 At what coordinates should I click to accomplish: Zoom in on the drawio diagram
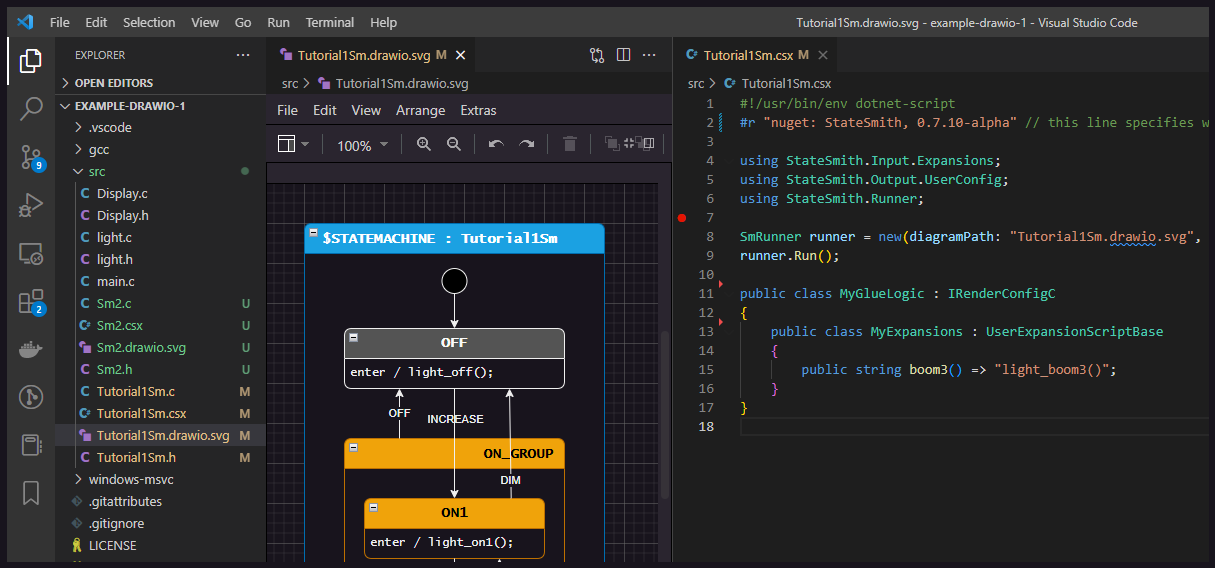click(424, 144)
